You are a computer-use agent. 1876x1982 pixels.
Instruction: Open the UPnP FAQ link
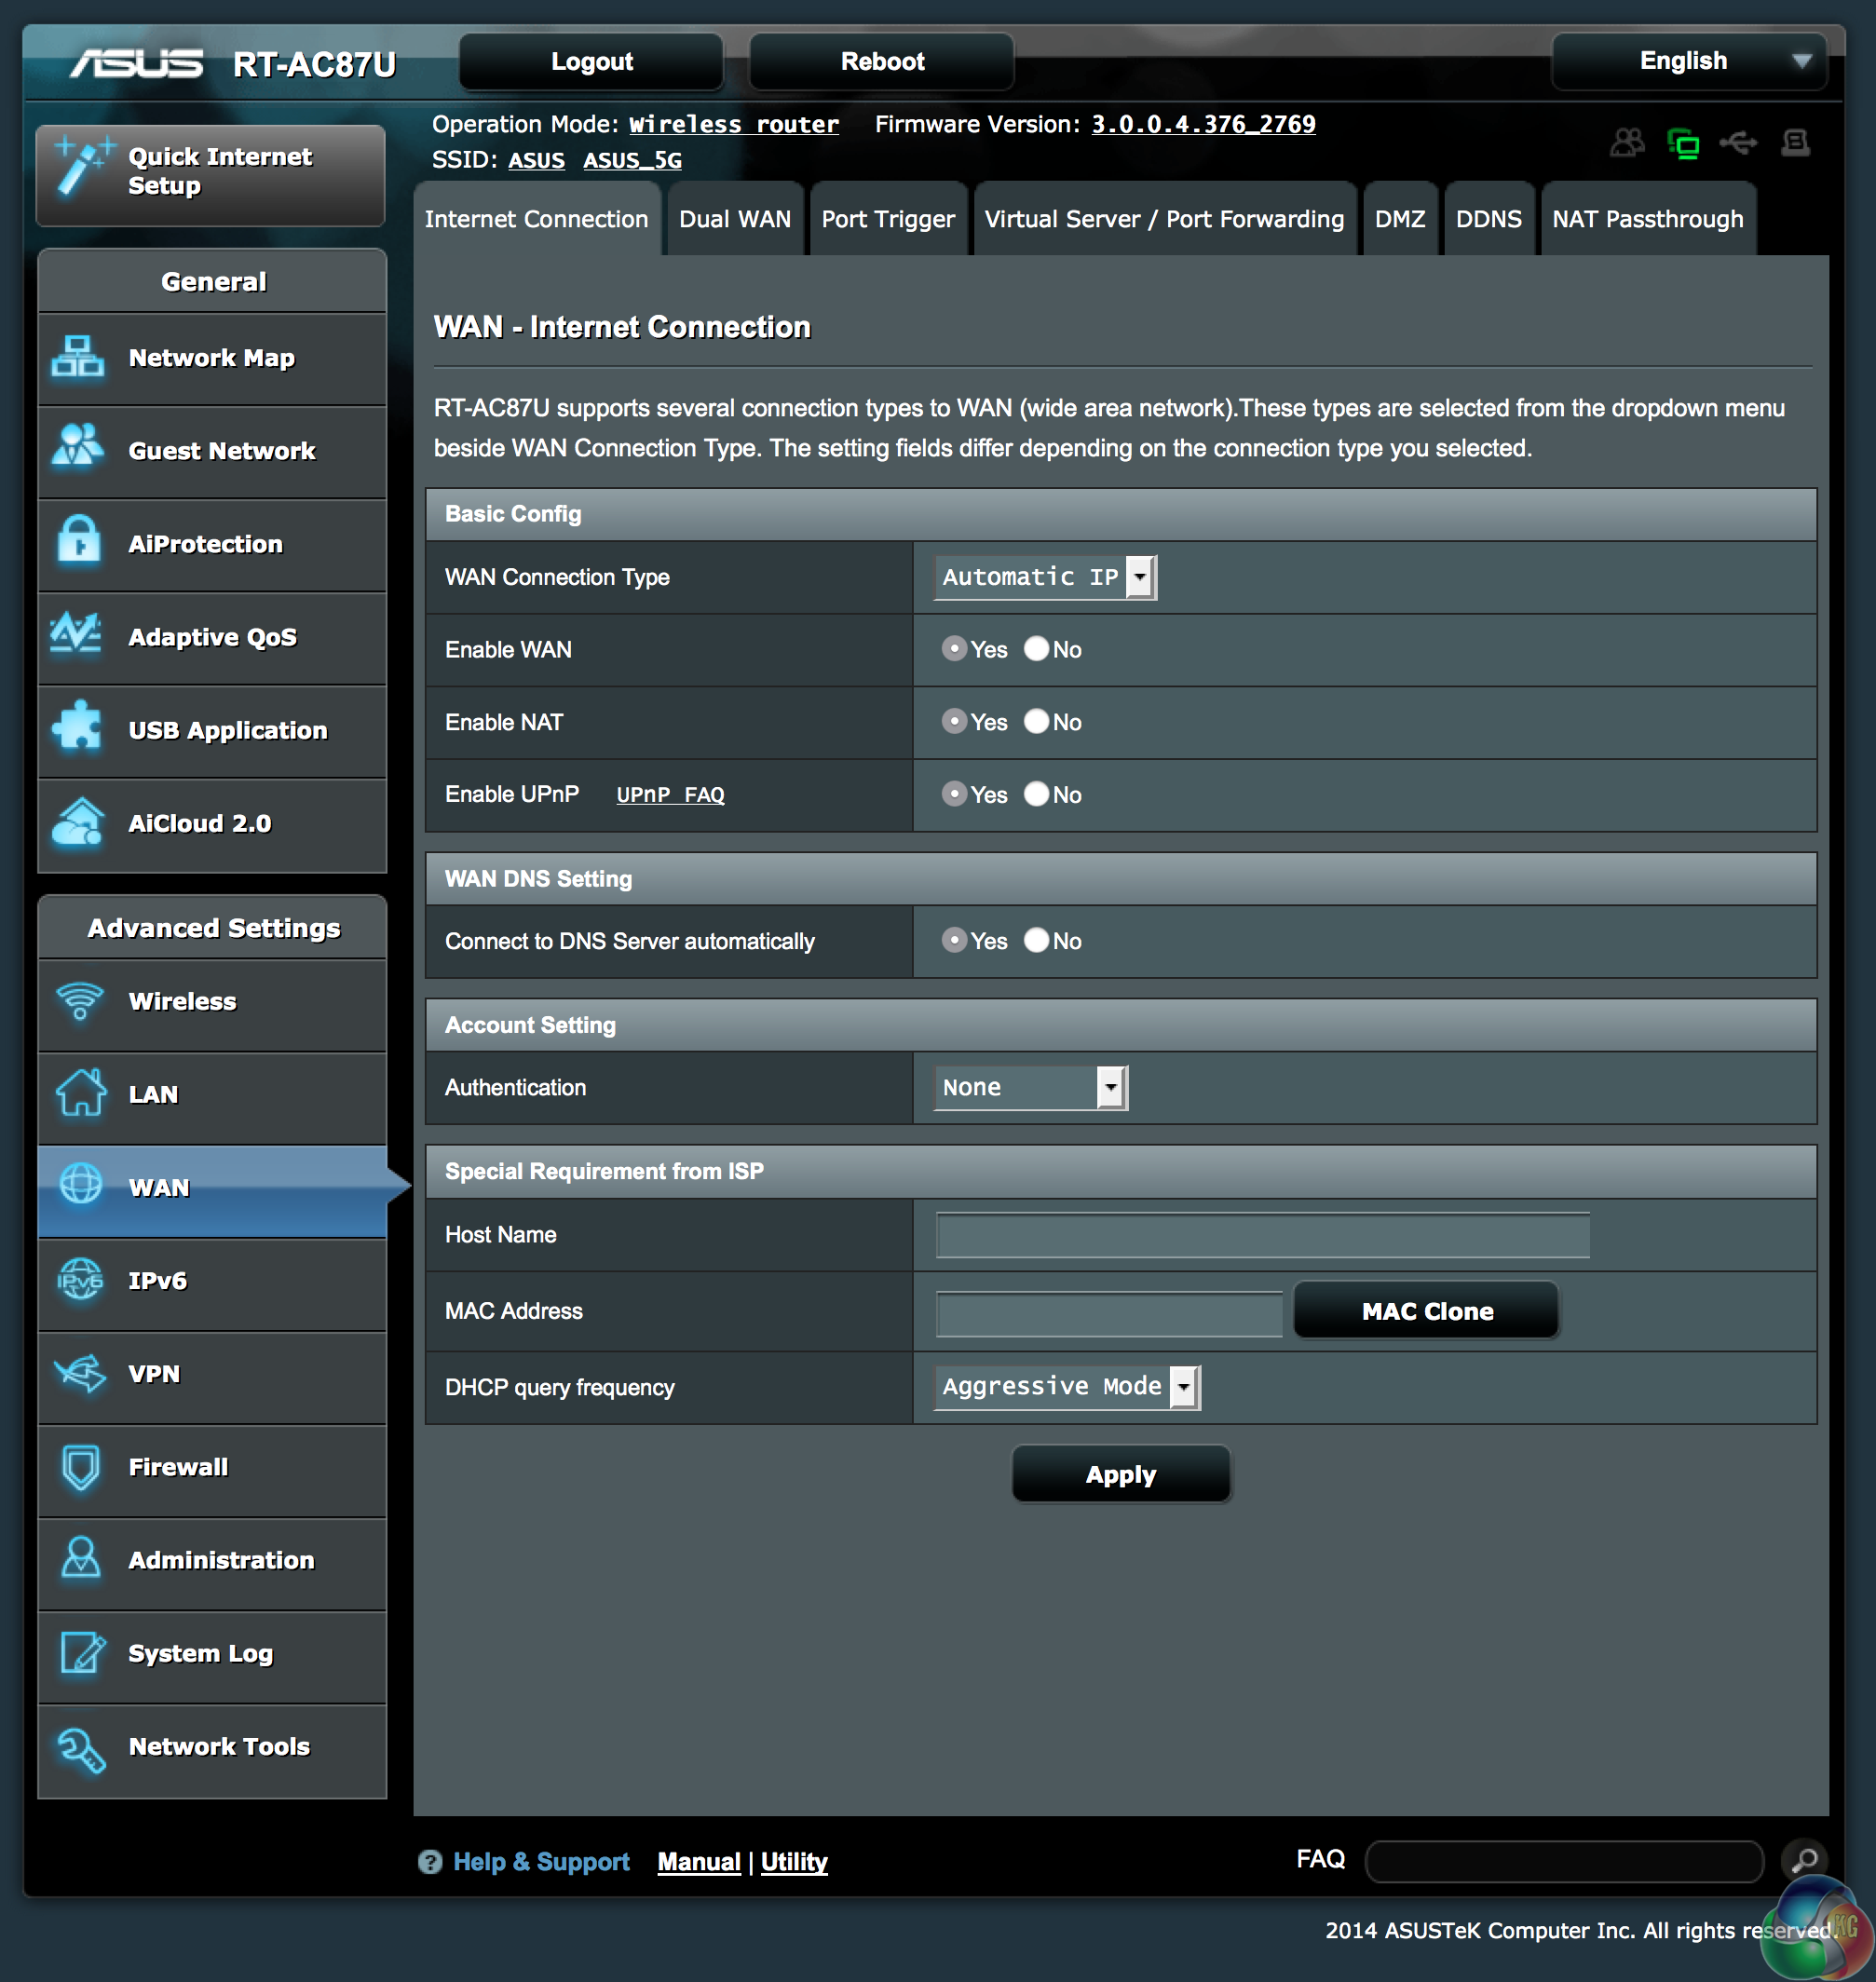670,795
